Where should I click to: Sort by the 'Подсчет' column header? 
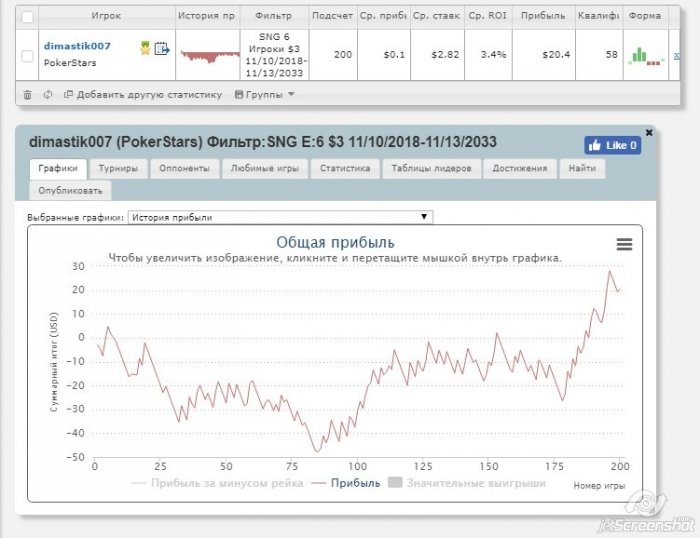coord(333,16)
